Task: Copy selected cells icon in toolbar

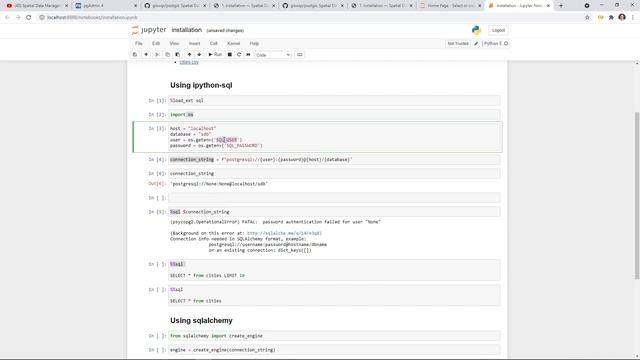Action: [x=167, y=55]
